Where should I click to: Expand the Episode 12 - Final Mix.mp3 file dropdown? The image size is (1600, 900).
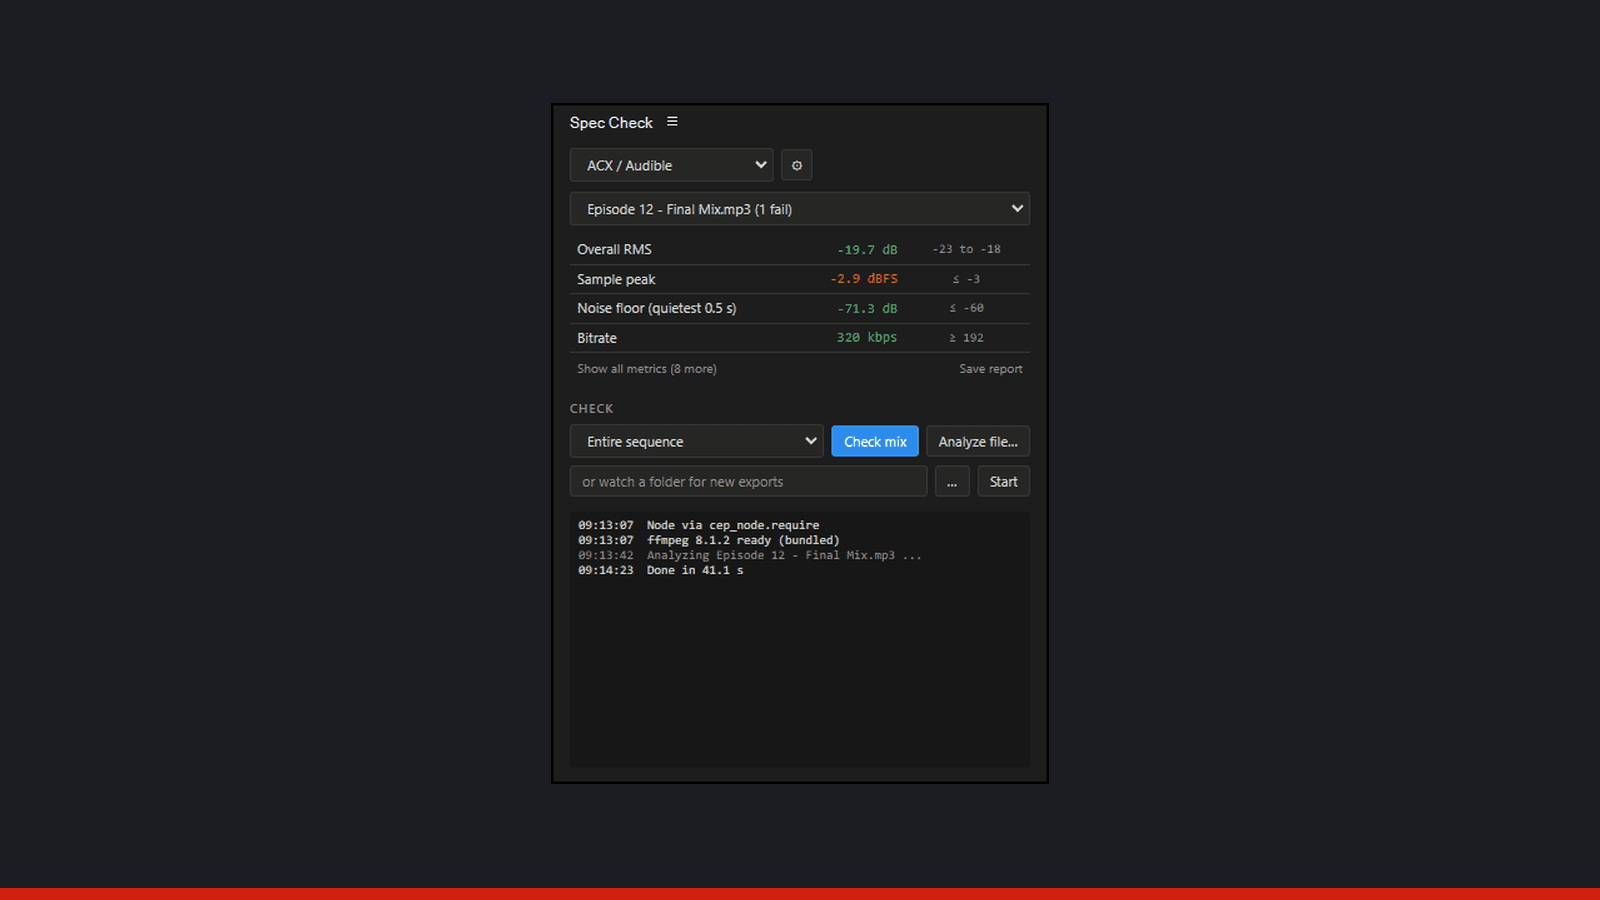click(x=800, y=209)
